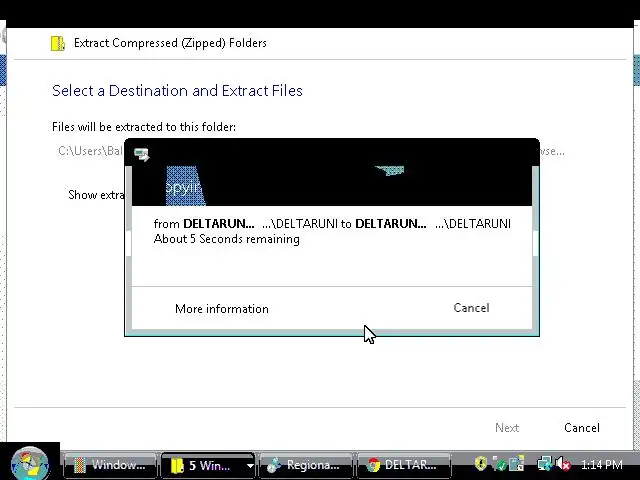Click 'Files will be extracted to this folder:' label

coord(144,127)
